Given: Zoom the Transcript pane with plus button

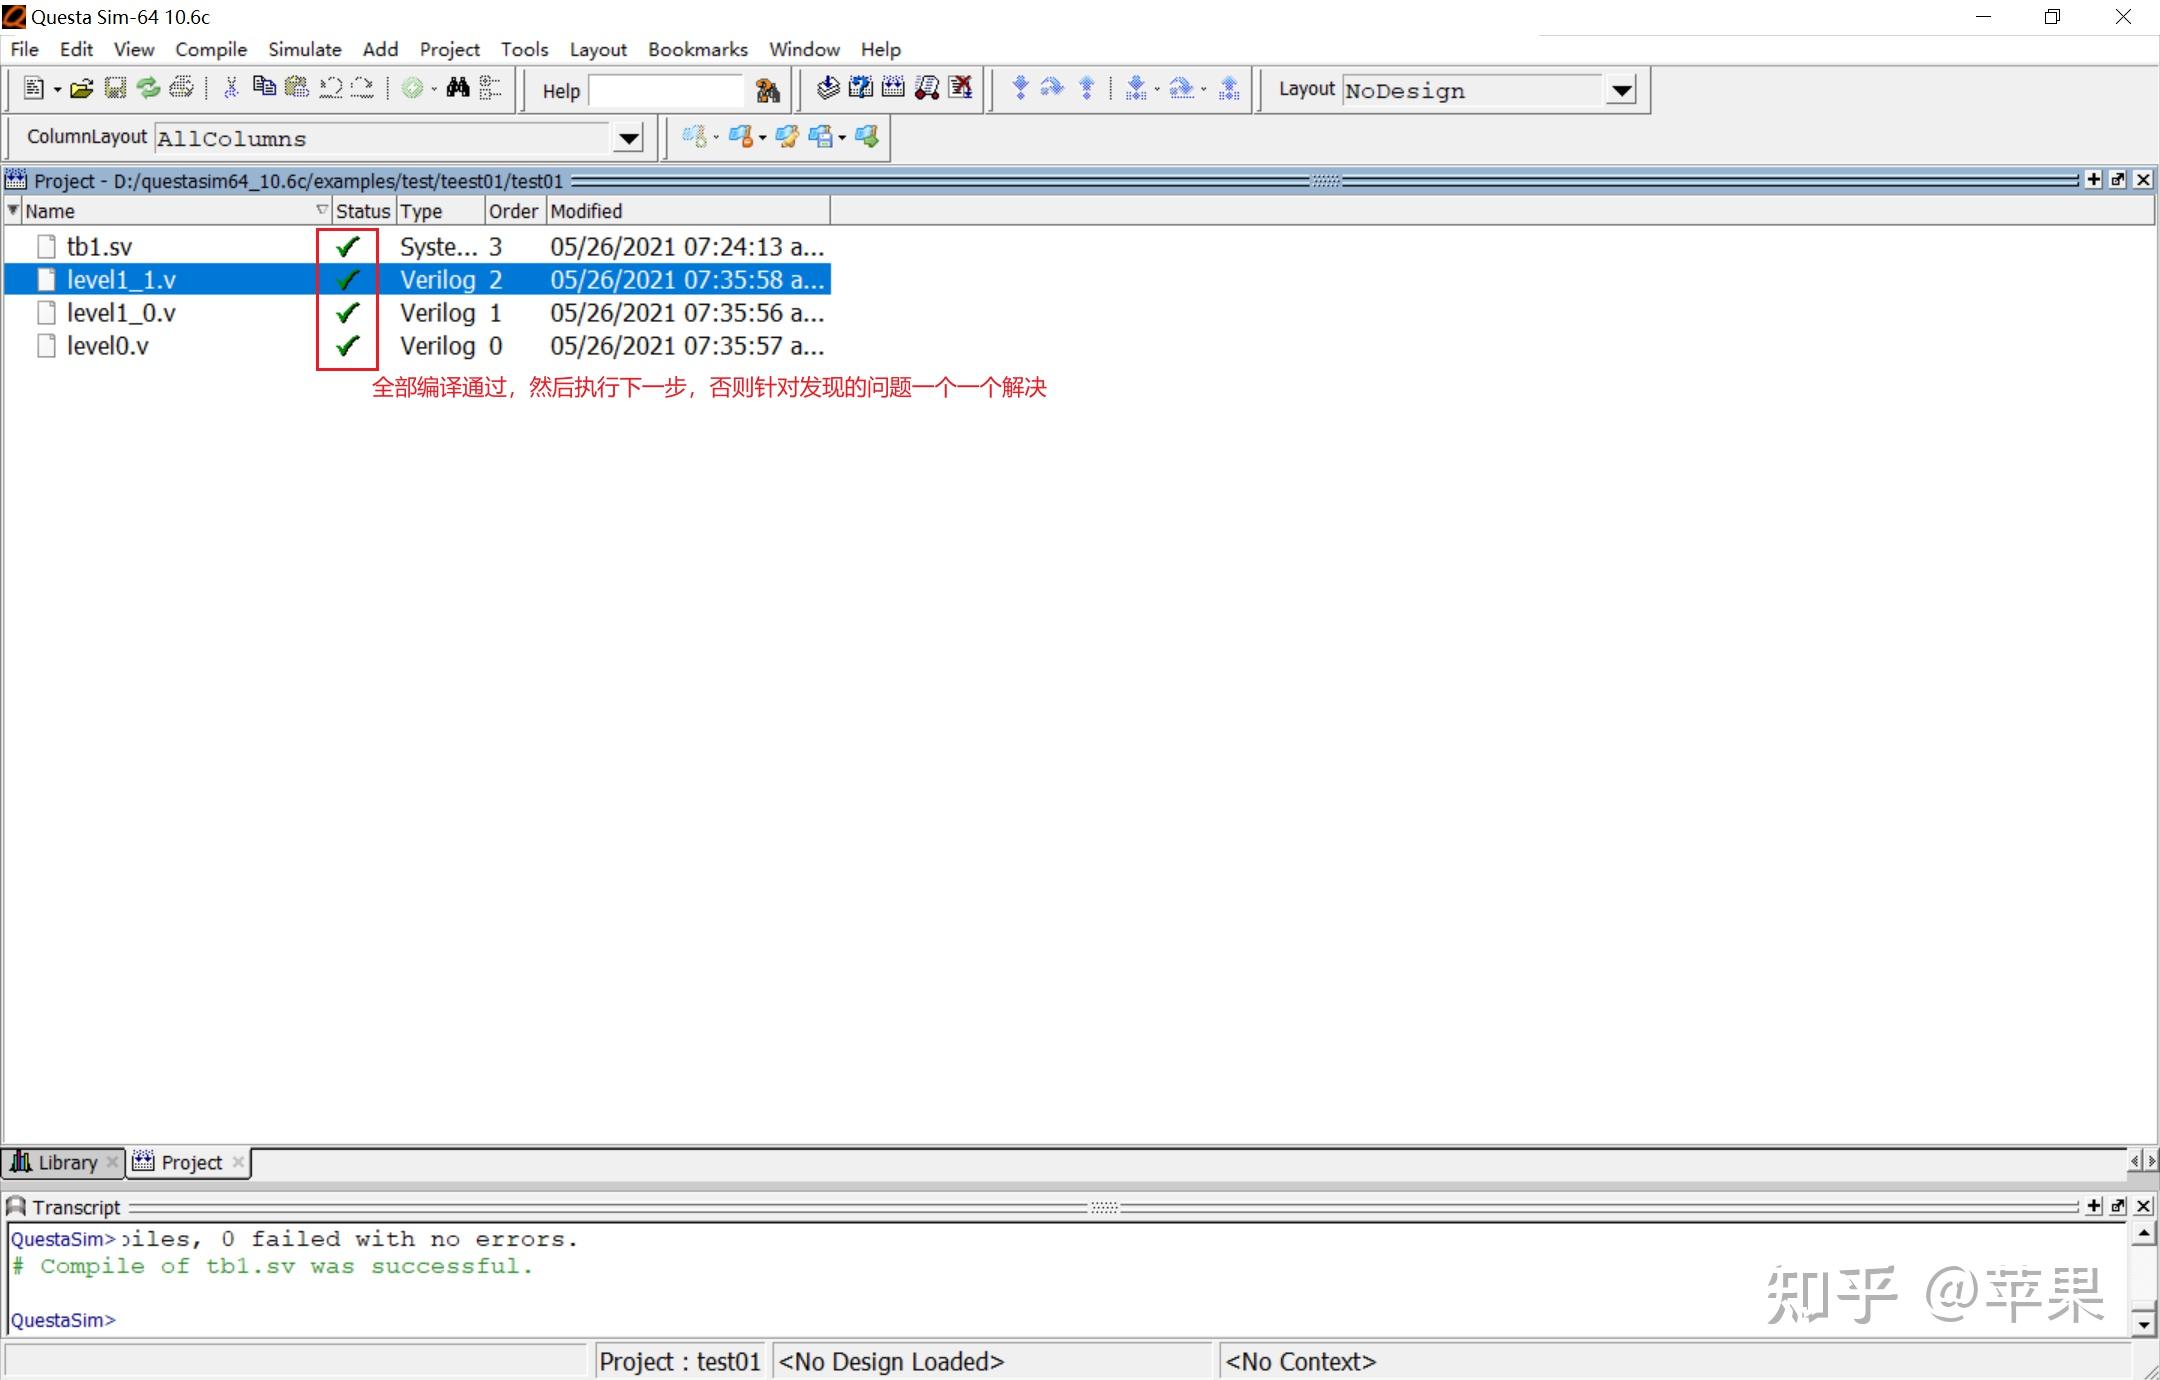Looking at the screenshot, I should click(2094, 1206).
